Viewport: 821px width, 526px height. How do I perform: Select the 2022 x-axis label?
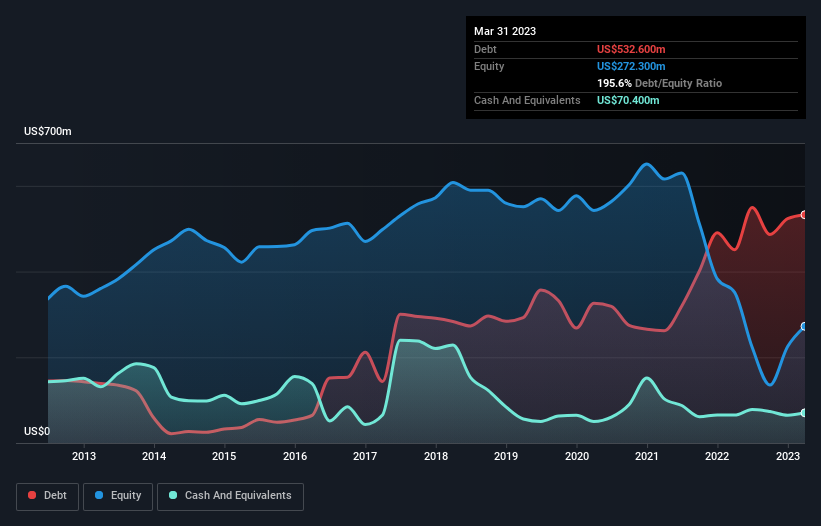717,456
